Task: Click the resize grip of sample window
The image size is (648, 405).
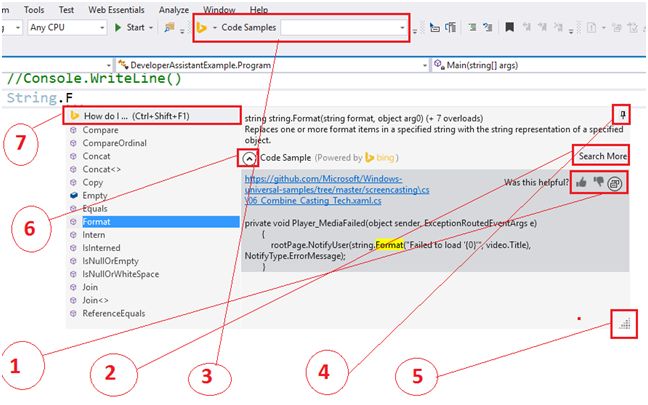Action: [x=624, y=324]
